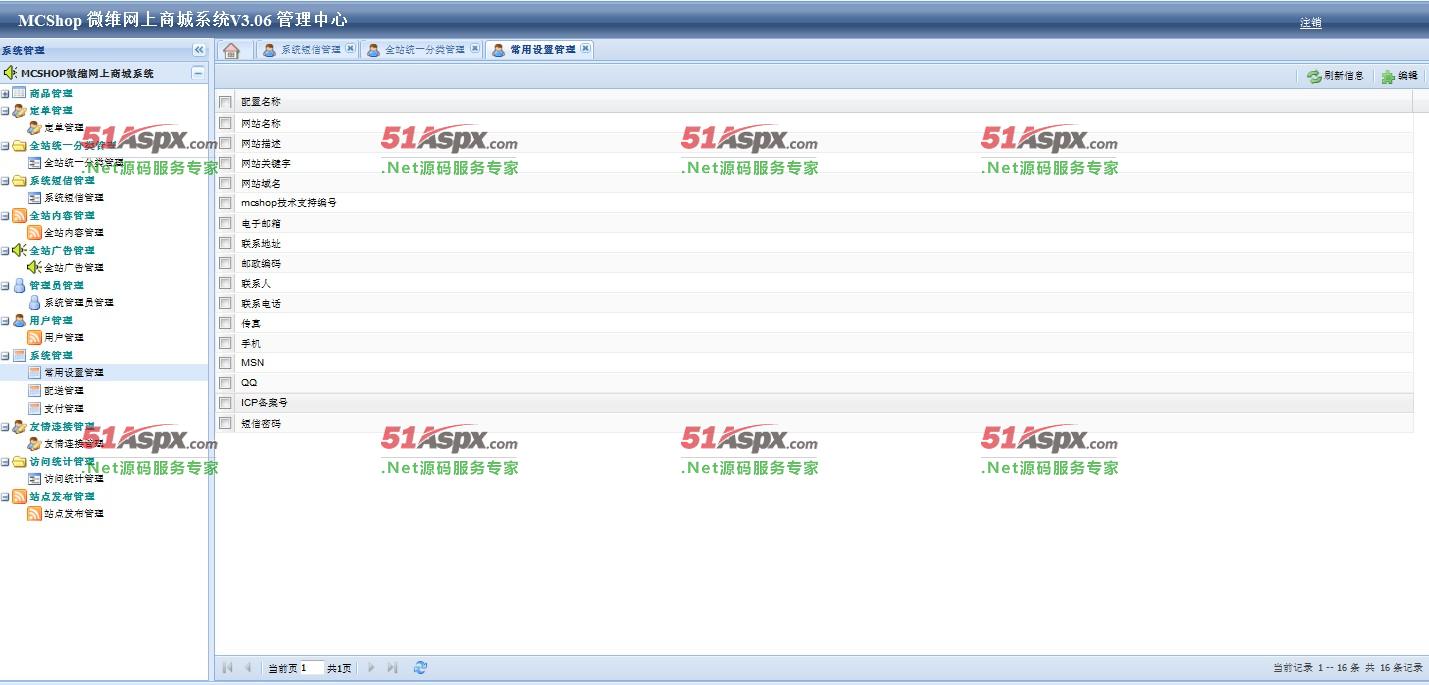This screenshot has height=685, width=1429.
Task: Check the MSN row checkbox
Action: tap(225, 363)
